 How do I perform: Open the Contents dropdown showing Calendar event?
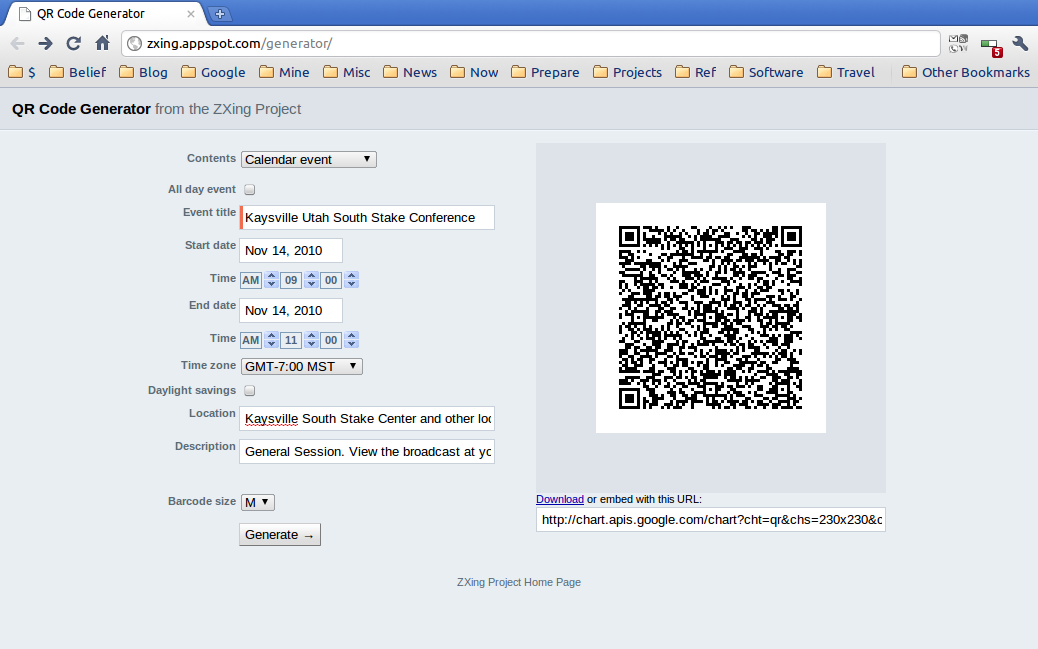pos(308,160)
